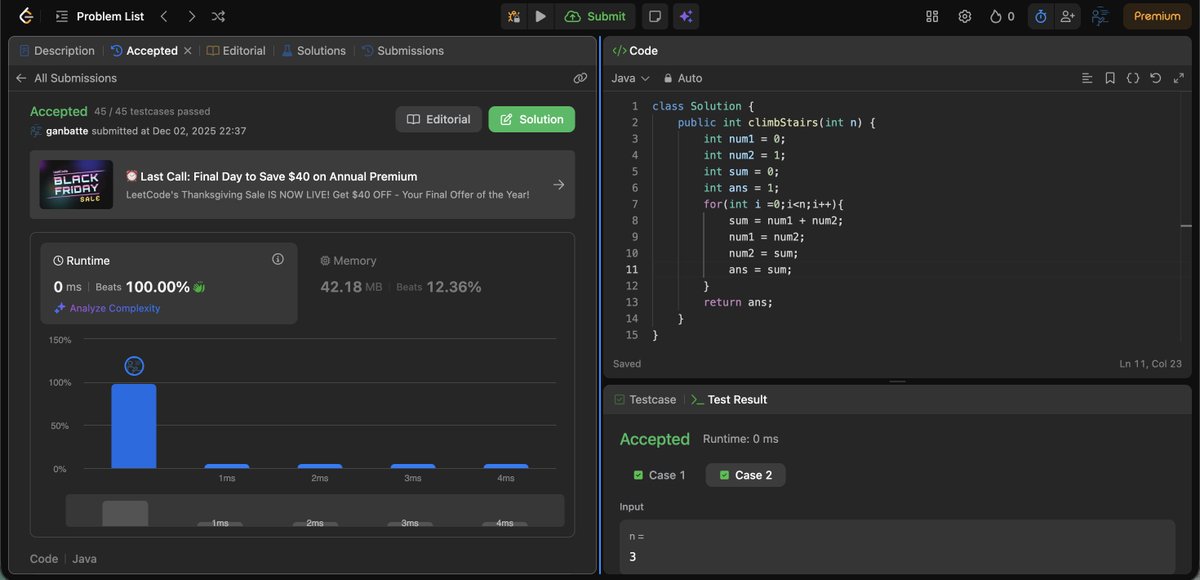Select the Test Result tab
The image size is (1200, 580).
click(x=729, y=399)
